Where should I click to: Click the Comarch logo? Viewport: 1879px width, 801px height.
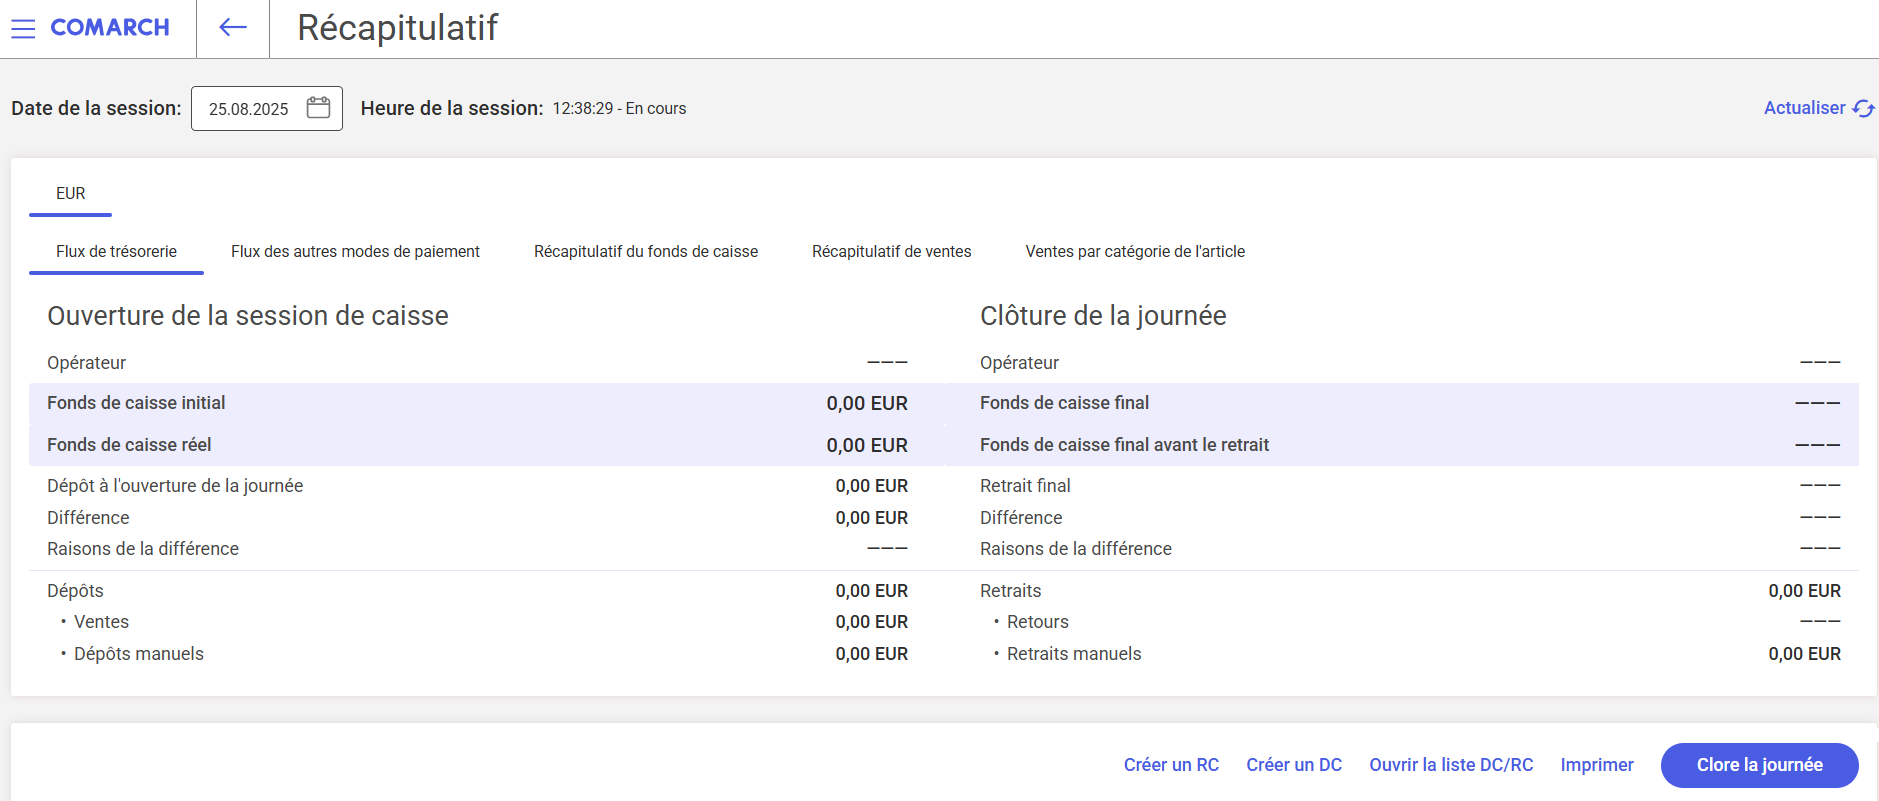coord(110,28)
